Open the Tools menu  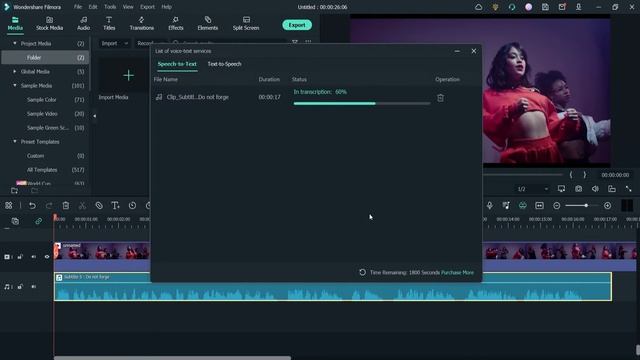click(110, 7)
